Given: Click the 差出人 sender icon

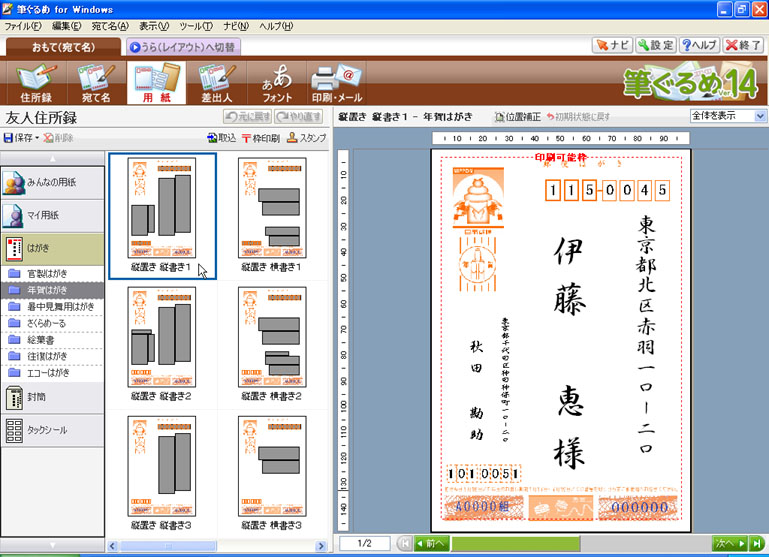Looking at the screenshot, I should click(214, 84).
